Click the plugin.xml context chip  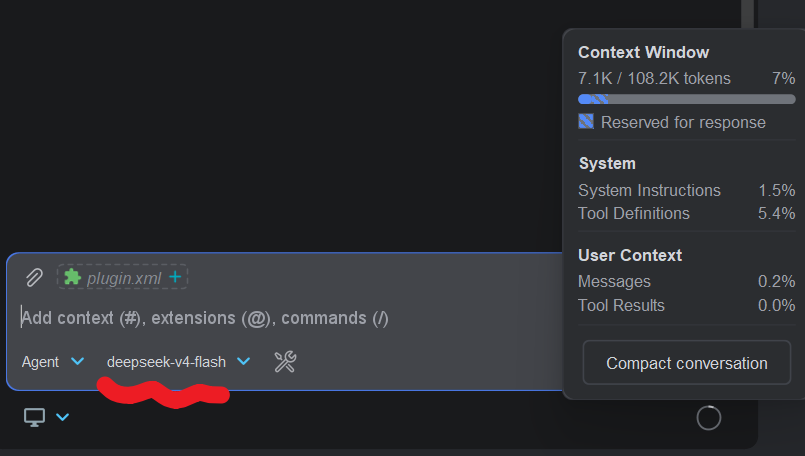(122, 277)
